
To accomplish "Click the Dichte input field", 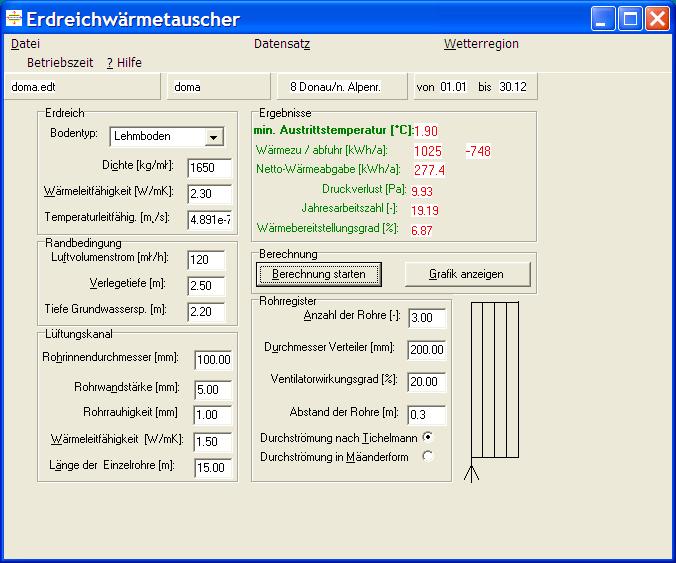I will click(209, 167).
